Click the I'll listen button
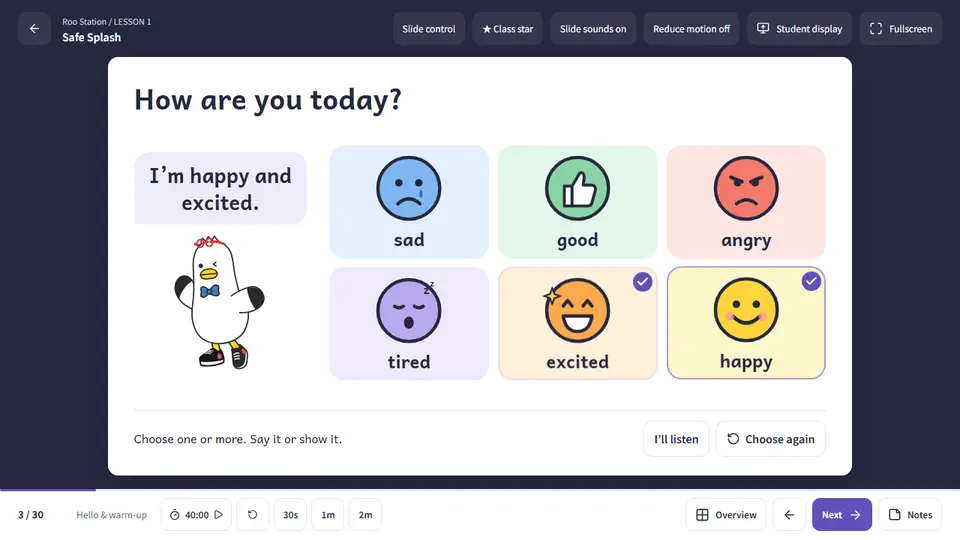This screenshot has height=540, width=960. pyautogui.click(x=676, y=439)
